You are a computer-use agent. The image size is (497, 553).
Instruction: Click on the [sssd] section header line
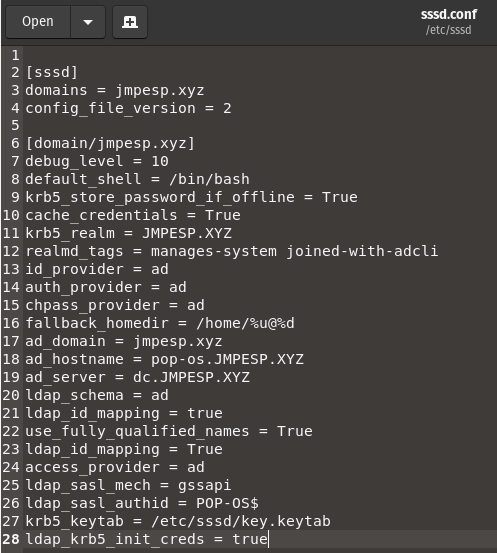tap(51, 72)
